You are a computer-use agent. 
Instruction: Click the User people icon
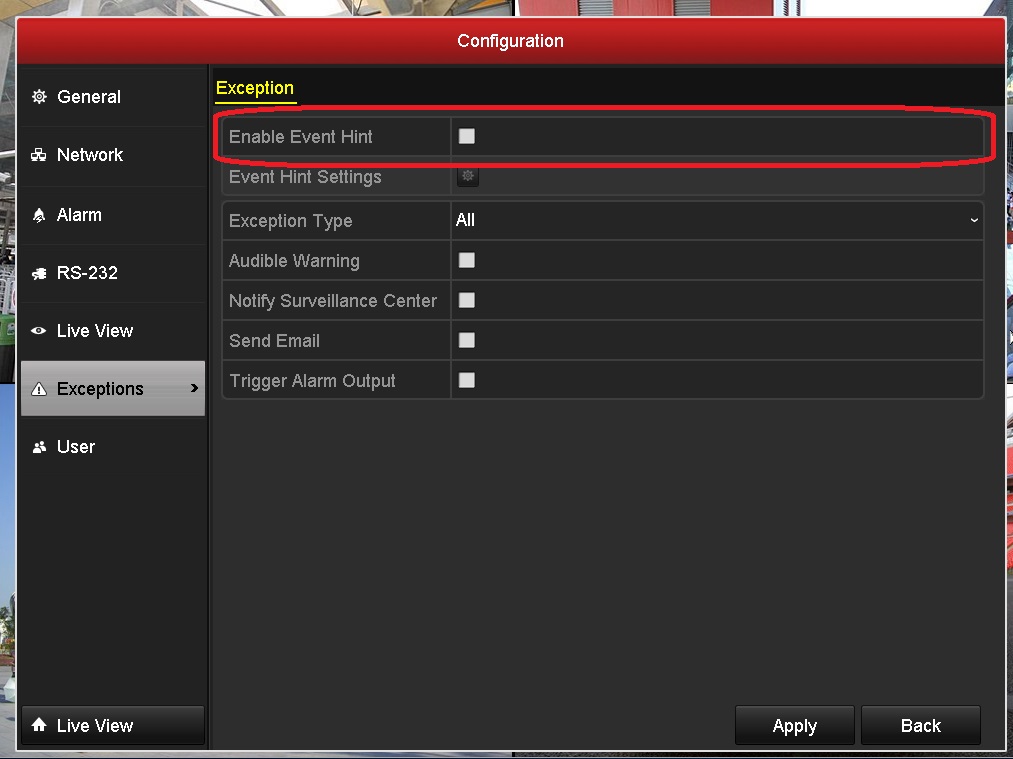point(39,447)
